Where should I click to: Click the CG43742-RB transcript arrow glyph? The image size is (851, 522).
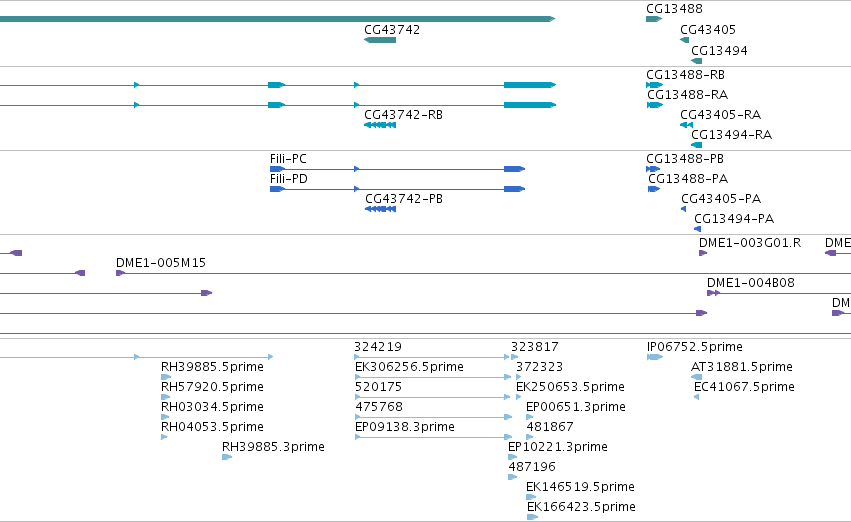point(380,125)
